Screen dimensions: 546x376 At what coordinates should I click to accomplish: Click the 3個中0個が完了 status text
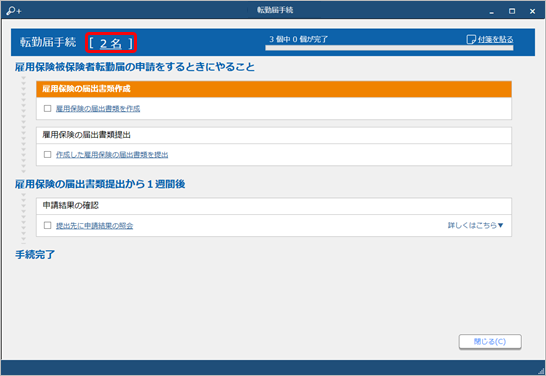[x=298, y=39]
